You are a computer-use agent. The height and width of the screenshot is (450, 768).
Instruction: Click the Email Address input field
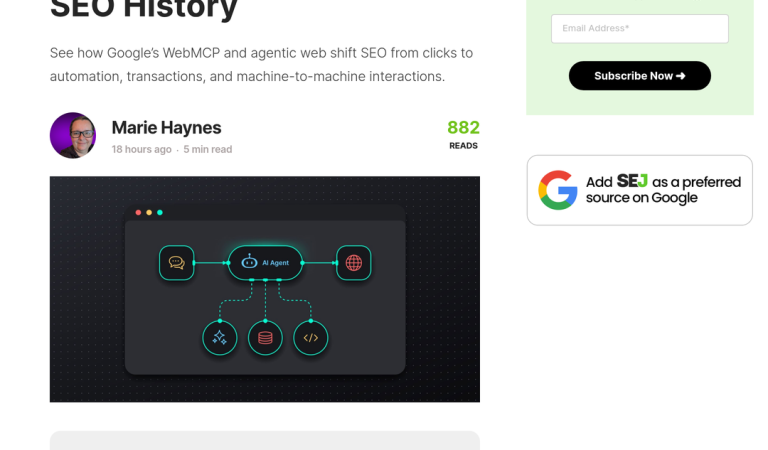coord(640,28)
